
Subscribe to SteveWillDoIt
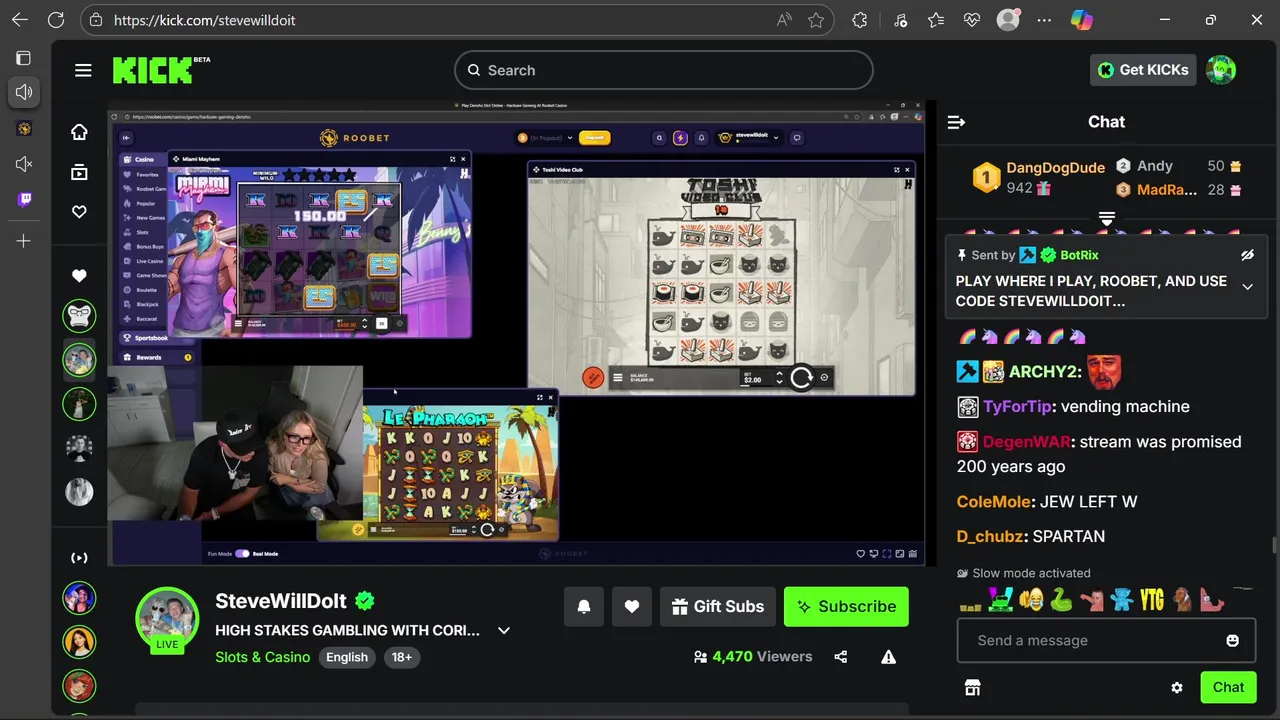846,607
